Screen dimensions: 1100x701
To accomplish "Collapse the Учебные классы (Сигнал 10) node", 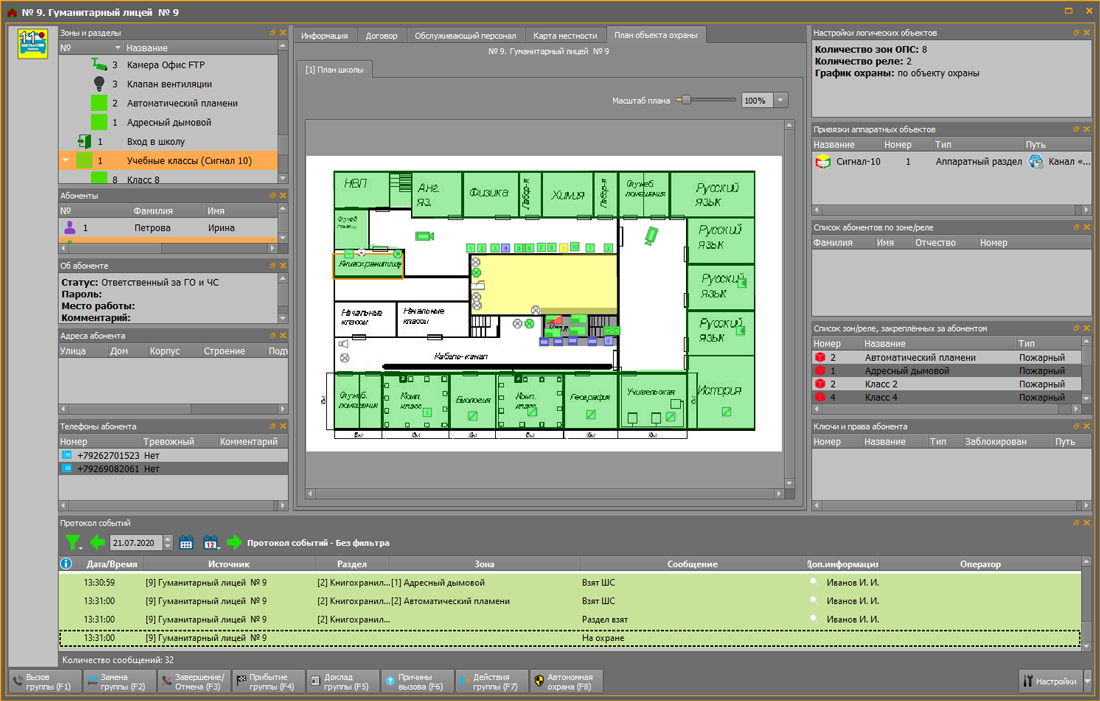I will [x=66, y=160].
